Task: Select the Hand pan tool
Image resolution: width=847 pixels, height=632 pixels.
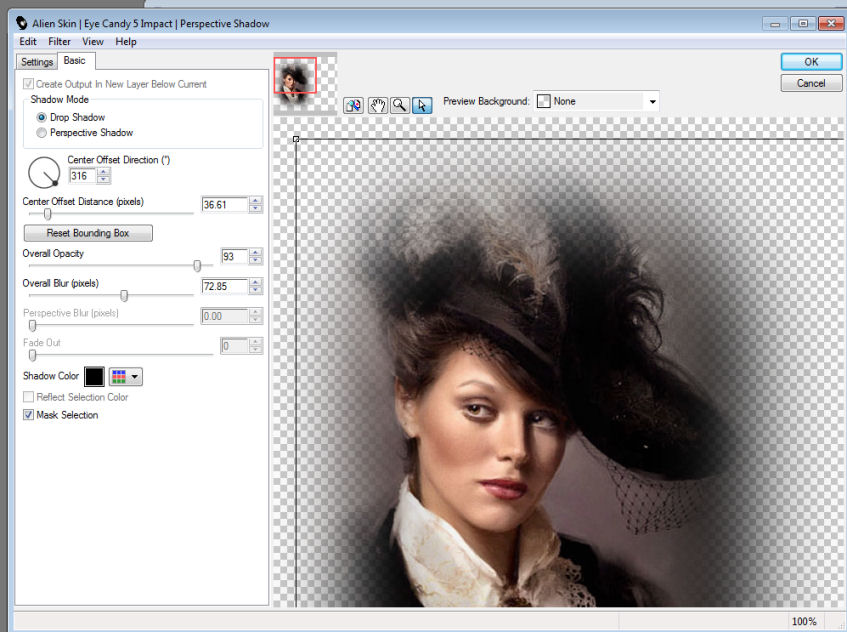Action: click(378, 105)
